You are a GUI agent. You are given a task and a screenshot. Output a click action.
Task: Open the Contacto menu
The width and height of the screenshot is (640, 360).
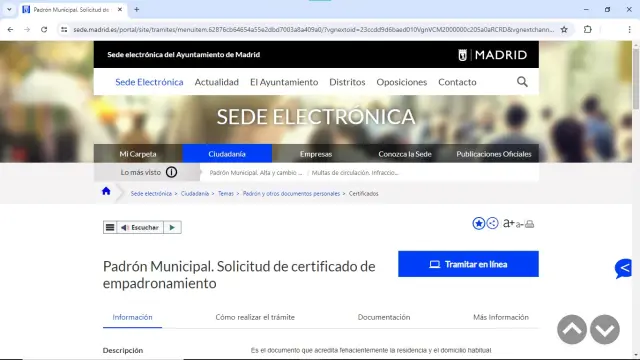coord(457,82)
